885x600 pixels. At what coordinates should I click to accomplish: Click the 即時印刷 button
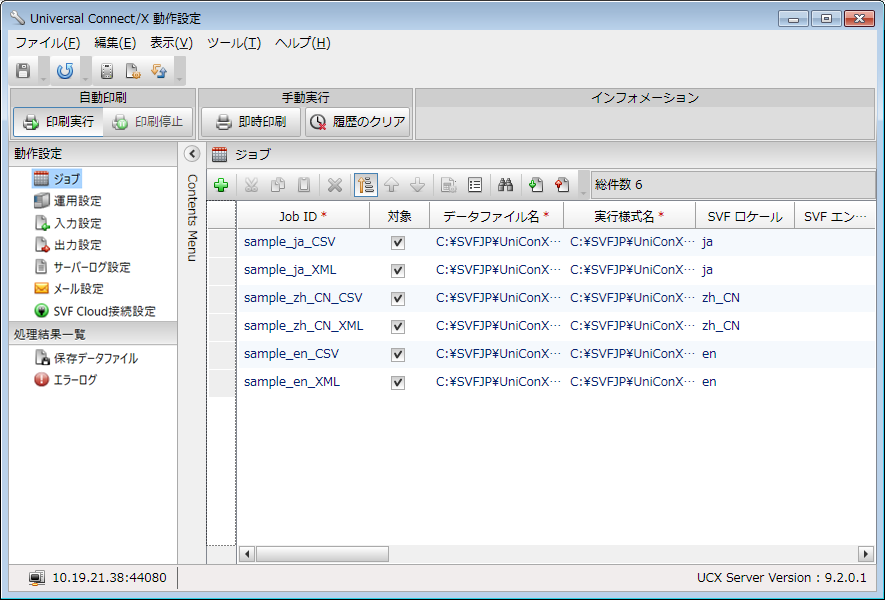tap(251, 122)
